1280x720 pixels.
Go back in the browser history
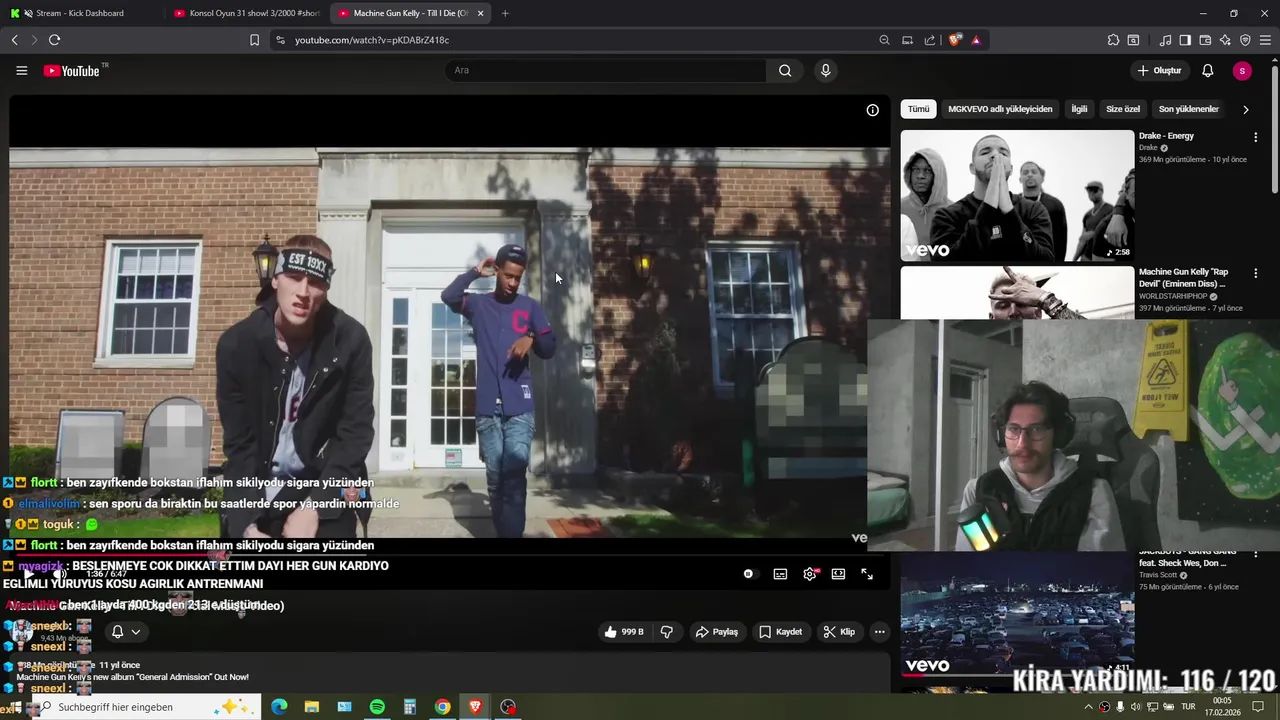(x=14, y=40)
